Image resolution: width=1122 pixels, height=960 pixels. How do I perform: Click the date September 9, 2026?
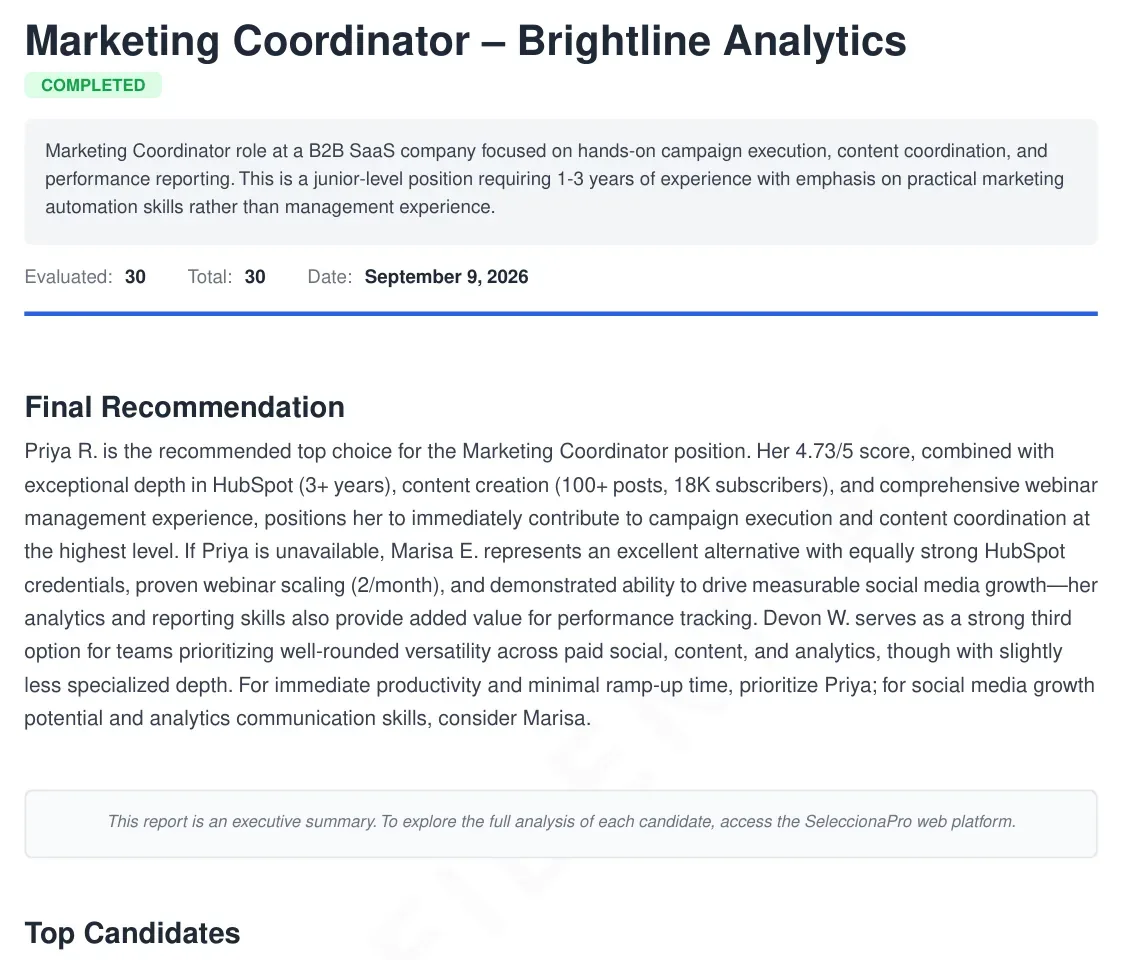pos(447,277)
